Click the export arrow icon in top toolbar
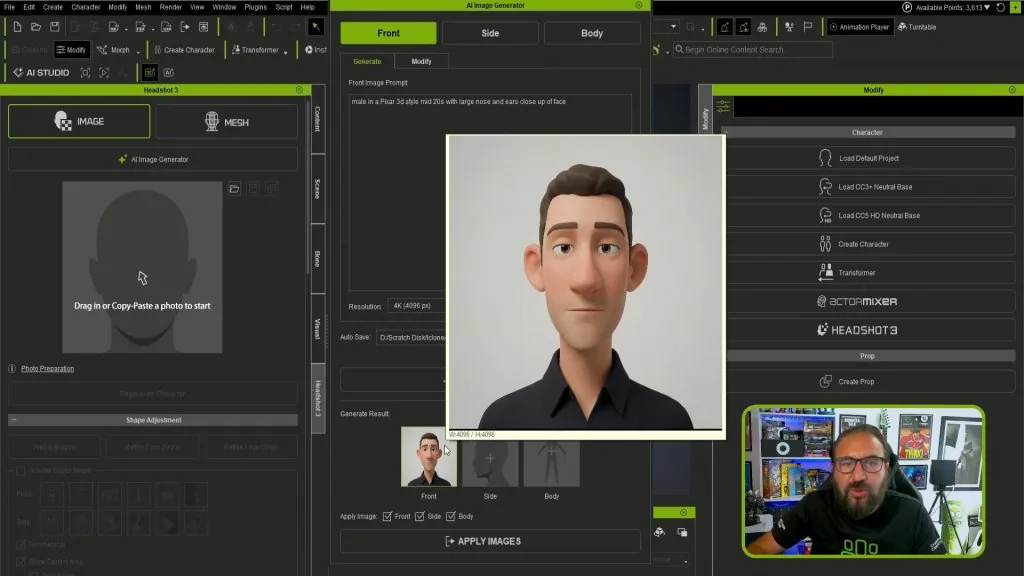Image resolution: width=1024 pixels, height=576 pixels. point(185,27)
